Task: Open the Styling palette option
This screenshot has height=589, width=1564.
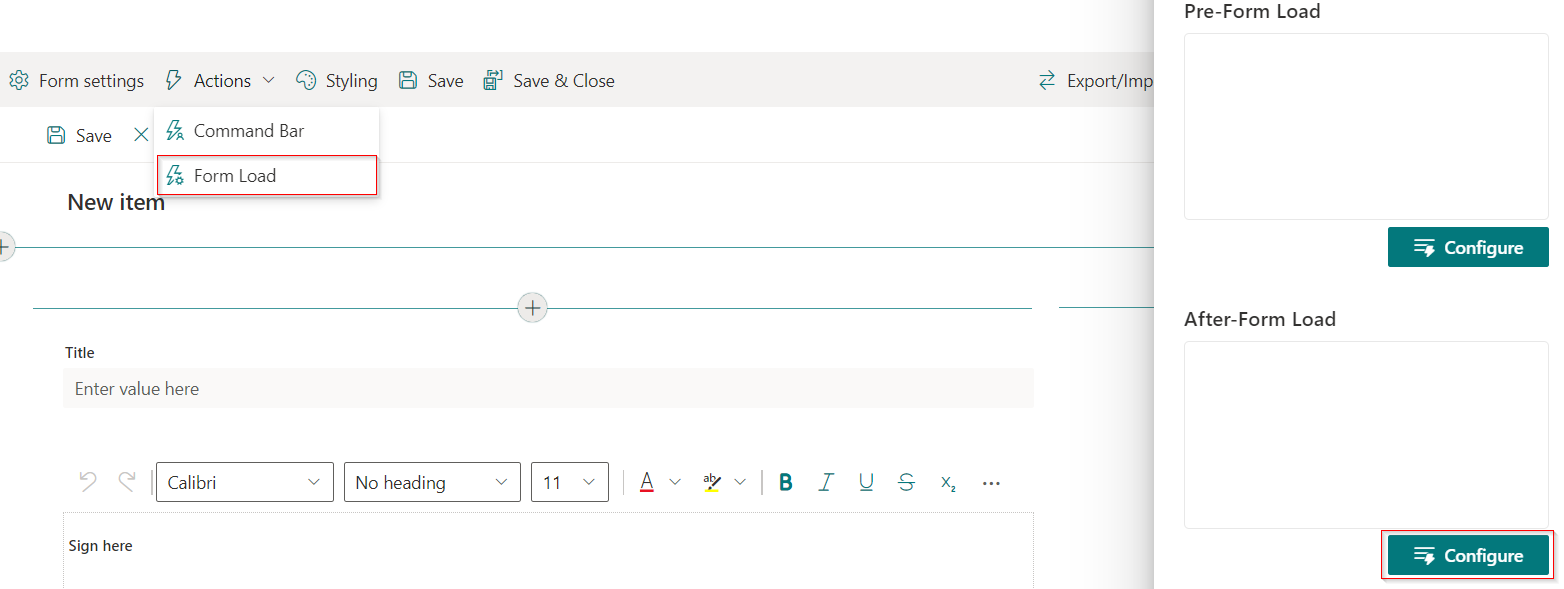Action: coord(337,81)
